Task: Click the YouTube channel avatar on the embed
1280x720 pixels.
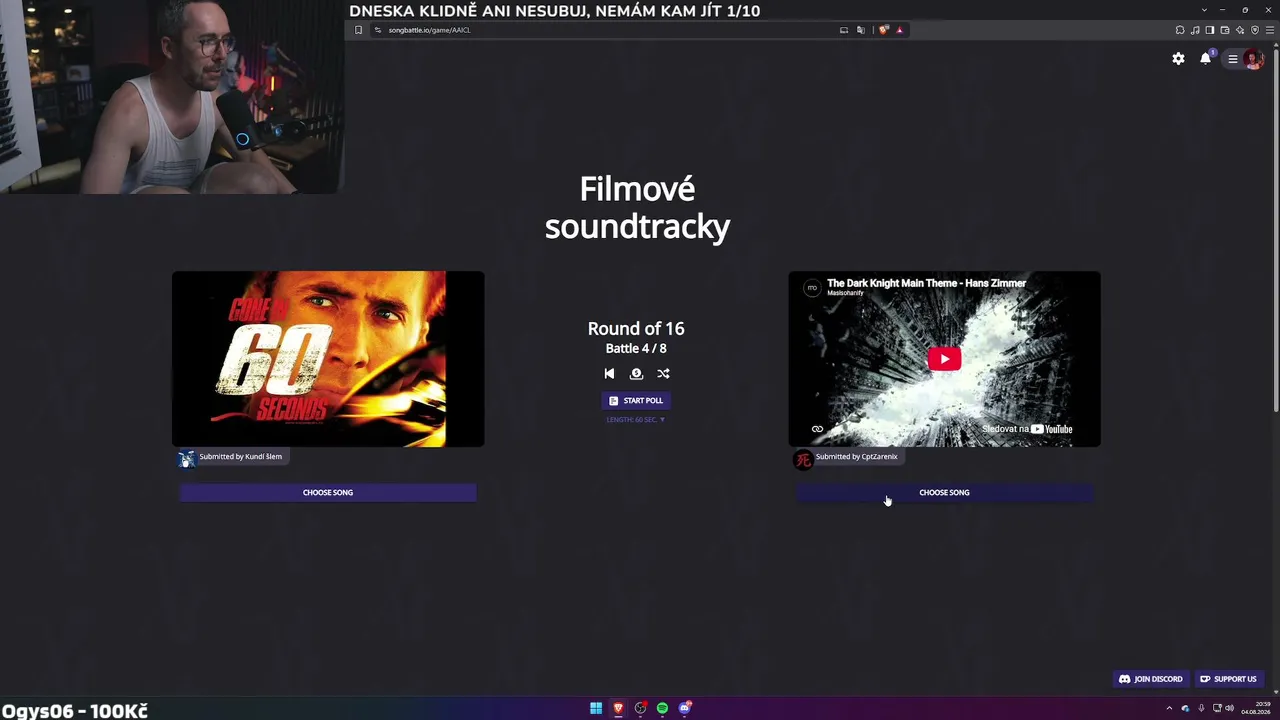Action: click(812, 288)
